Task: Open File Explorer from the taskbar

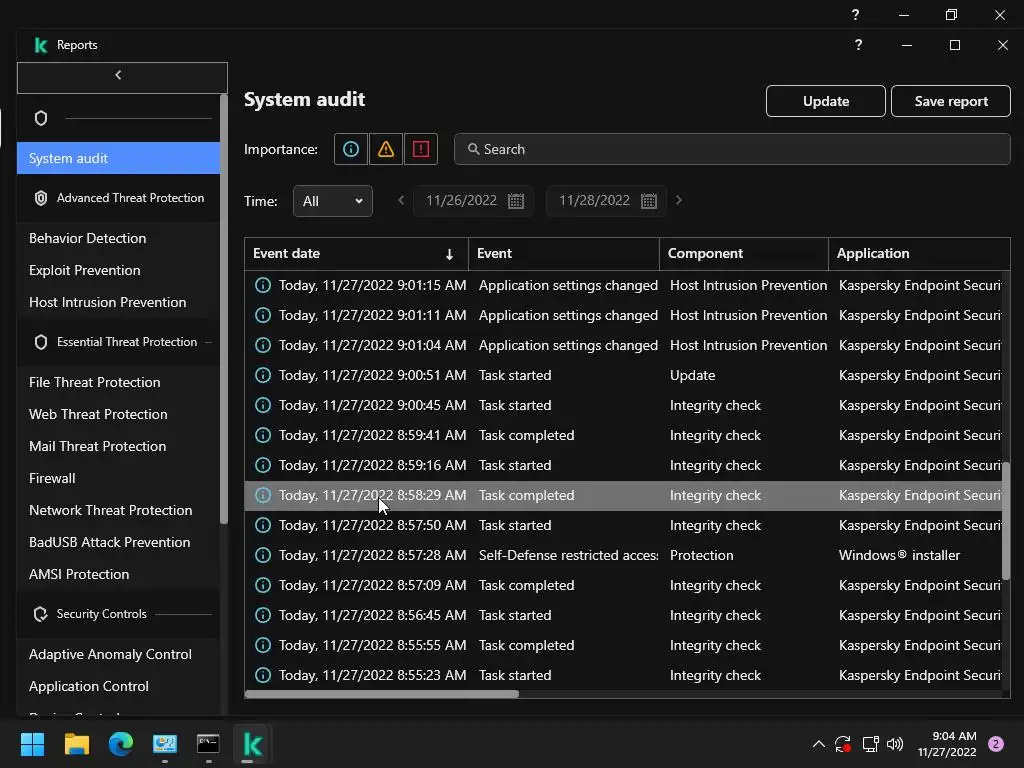Action: point(76,744)
